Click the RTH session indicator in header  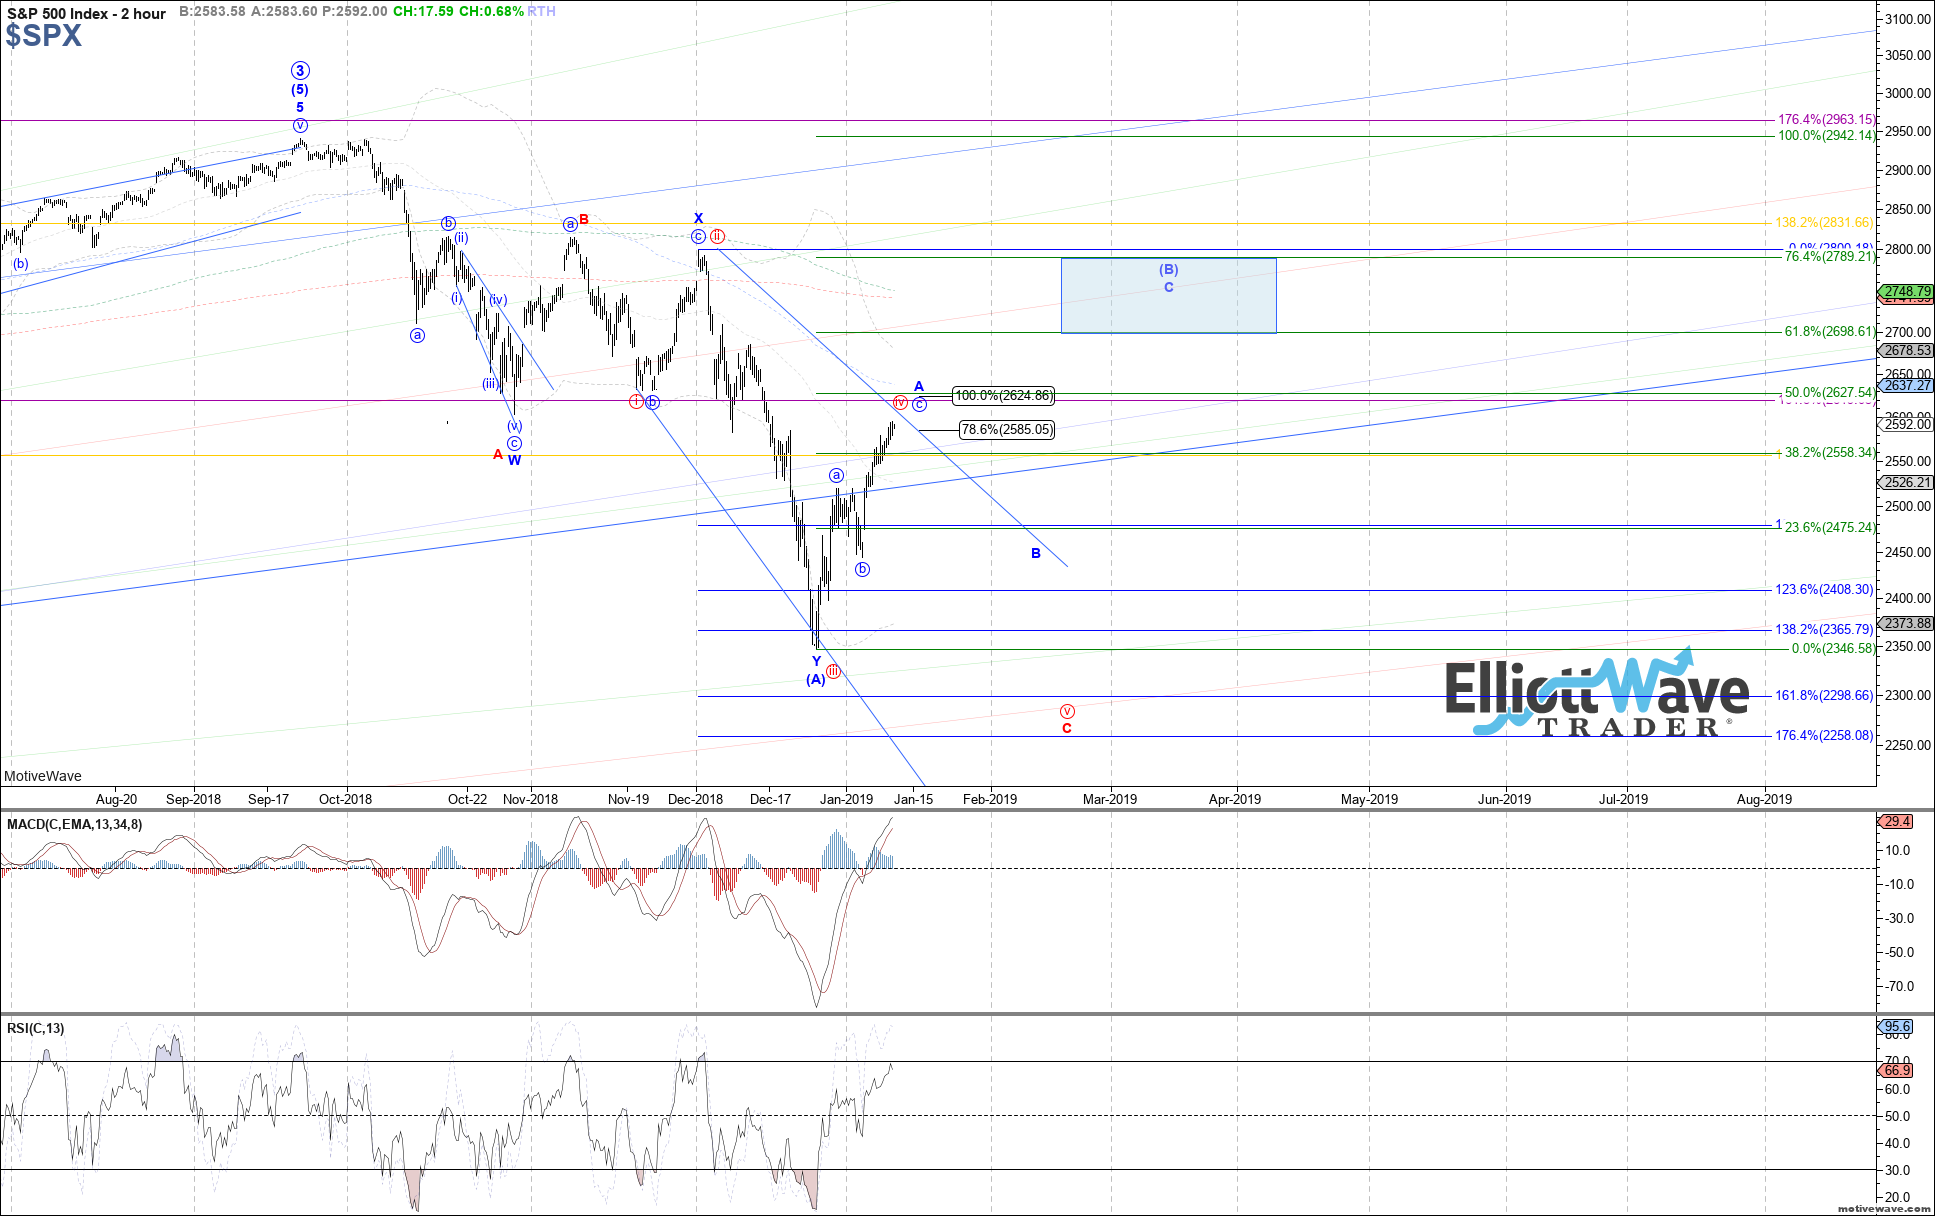(541, 11)
